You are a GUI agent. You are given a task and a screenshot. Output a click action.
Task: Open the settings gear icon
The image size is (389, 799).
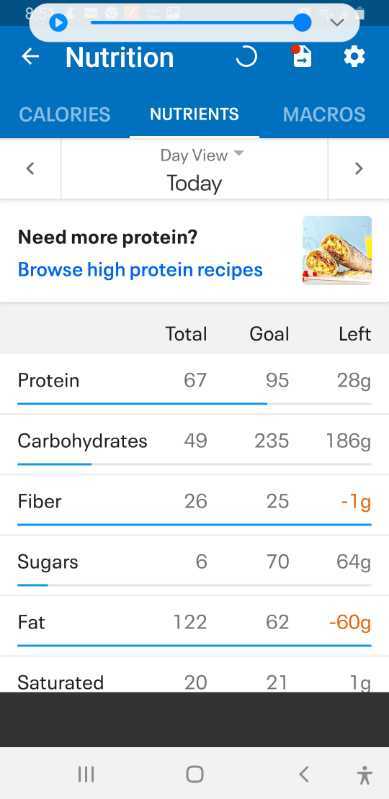354,57
